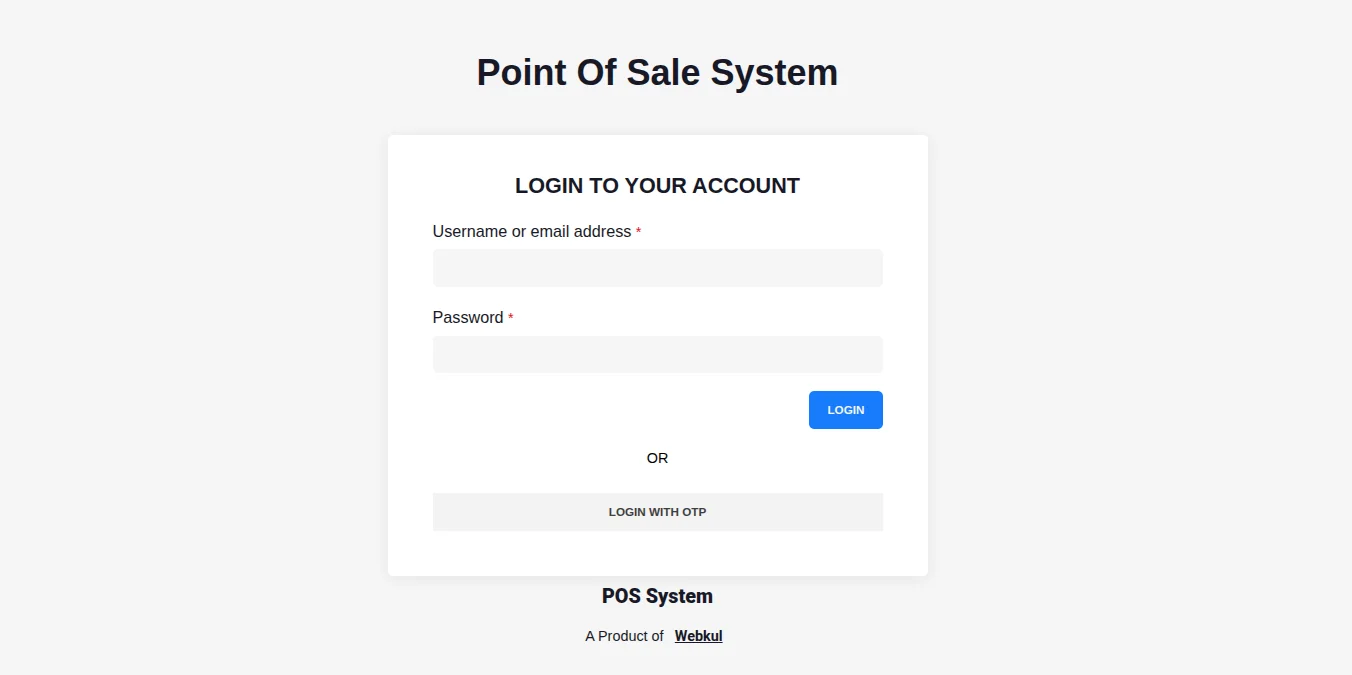Screen dimensions: 1352x675
Task: Click the 'Point Of Sale System' page title
Action: tap(657, 72)
